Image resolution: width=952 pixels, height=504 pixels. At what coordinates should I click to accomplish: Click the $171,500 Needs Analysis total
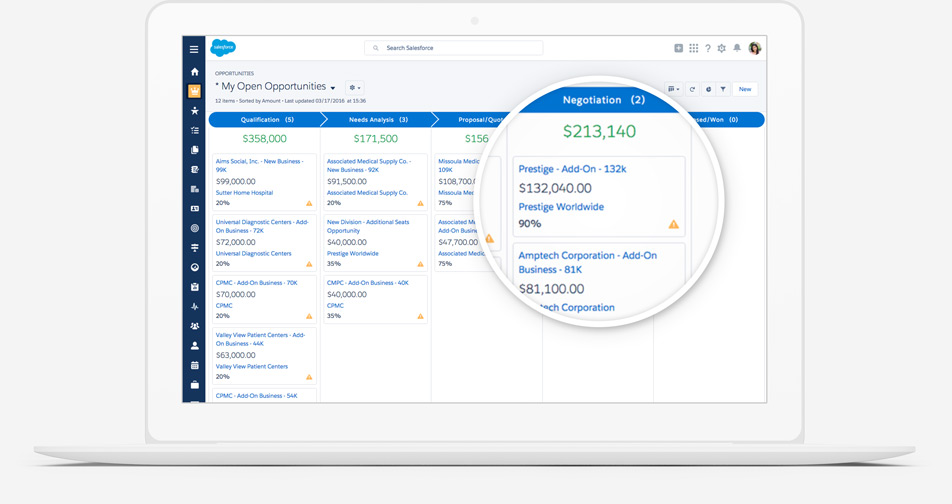pos(376,138)
